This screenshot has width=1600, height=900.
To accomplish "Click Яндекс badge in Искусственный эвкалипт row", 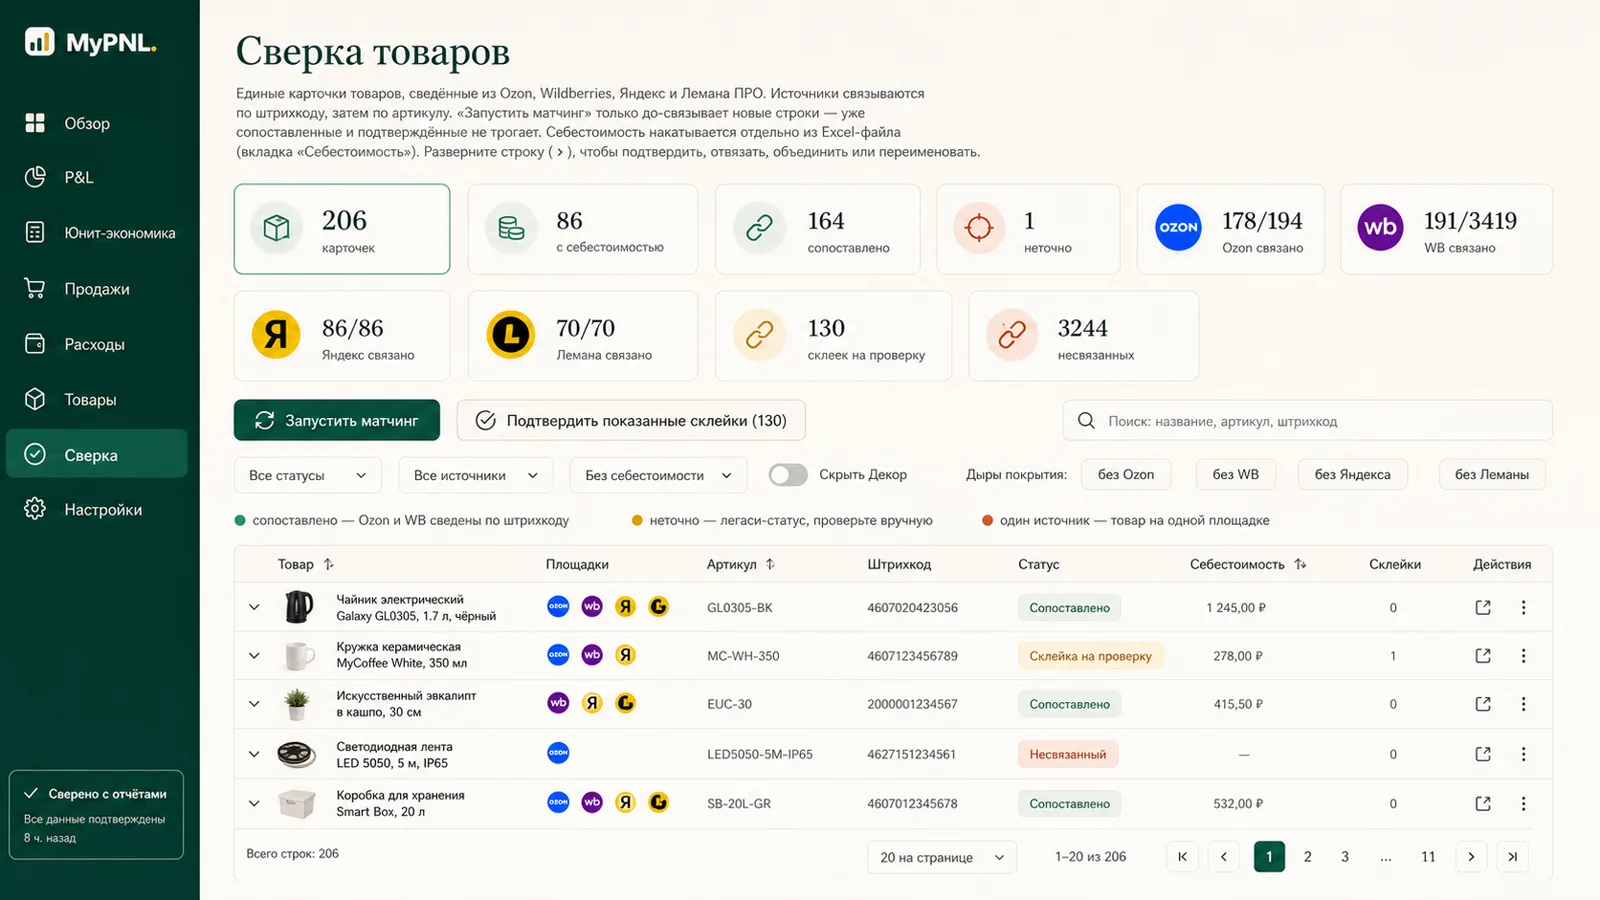I will (x=592, y=703).
